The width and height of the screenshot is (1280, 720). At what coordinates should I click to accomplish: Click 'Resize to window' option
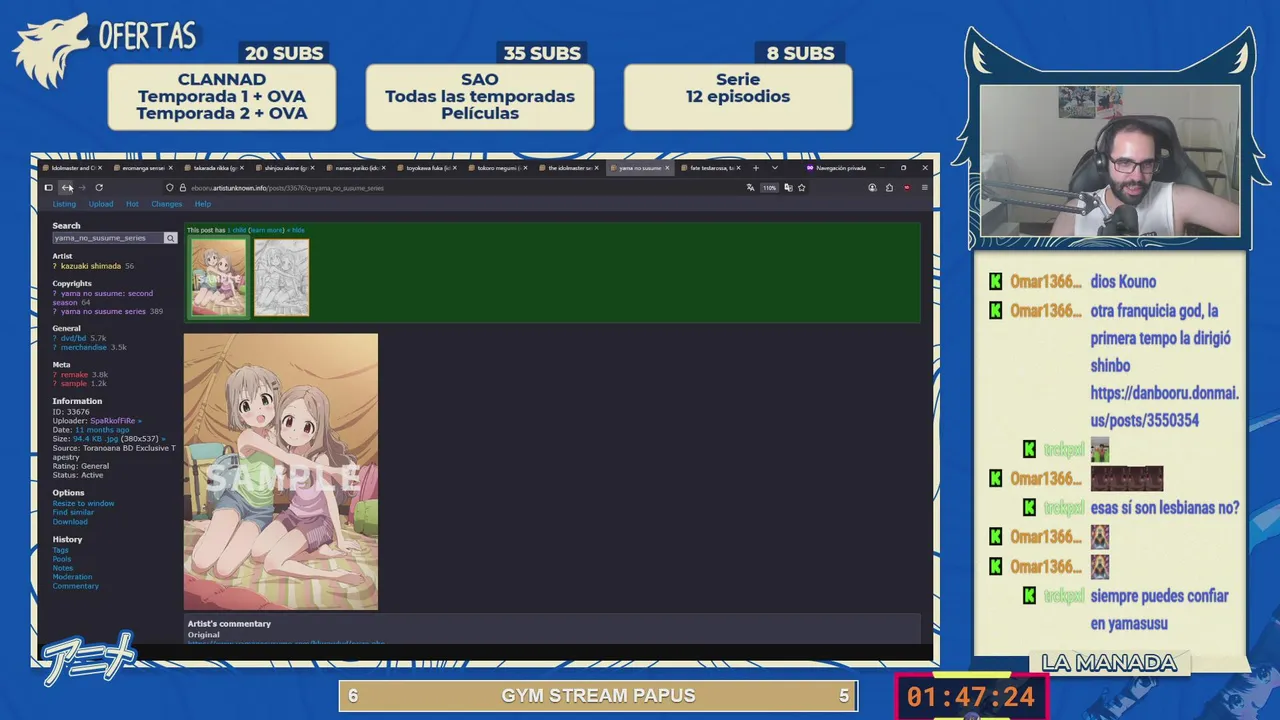tap(84, 503)
